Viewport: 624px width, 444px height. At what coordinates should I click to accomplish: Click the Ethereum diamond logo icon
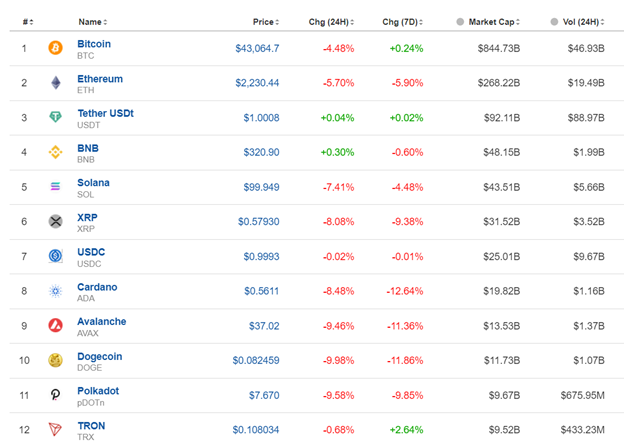pyautogui.click(x=56, y=83)
